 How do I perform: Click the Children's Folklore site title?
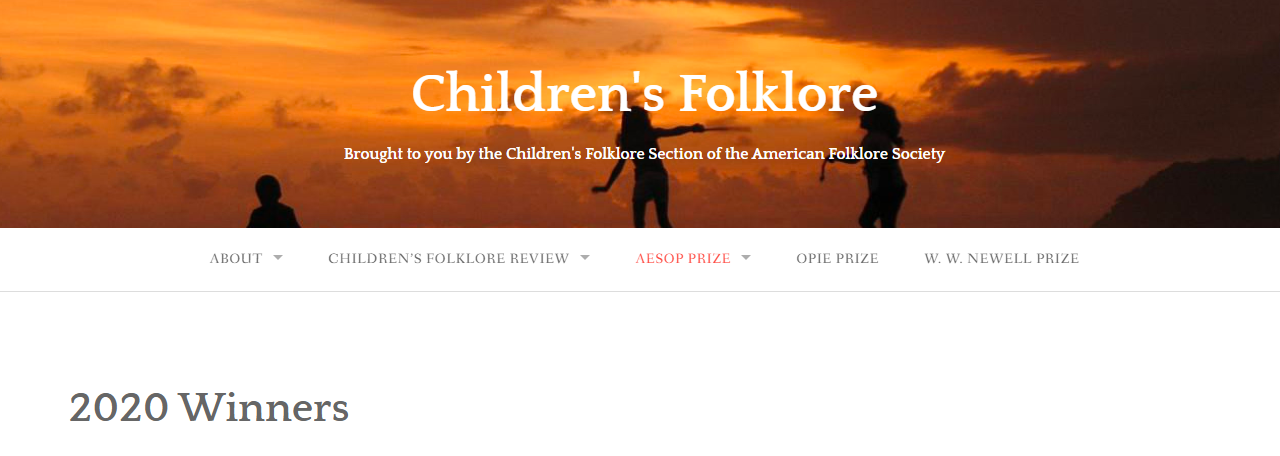pos(644,94)
